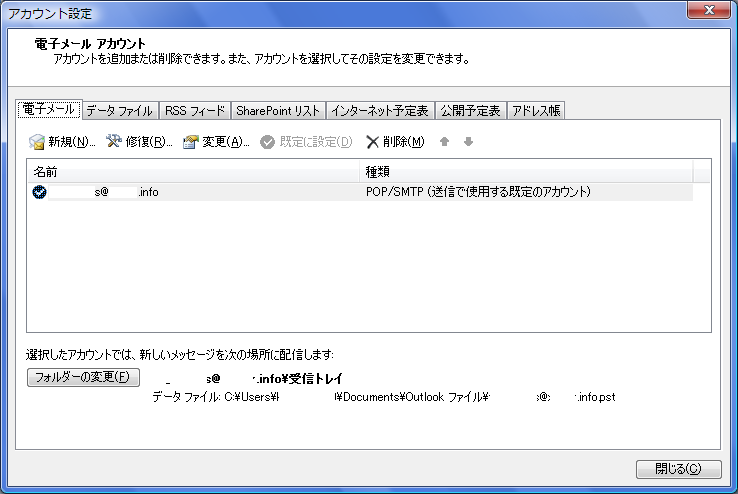Move account down with the down arrow
This screenshot has height=494, width=738.
point(468,142)
